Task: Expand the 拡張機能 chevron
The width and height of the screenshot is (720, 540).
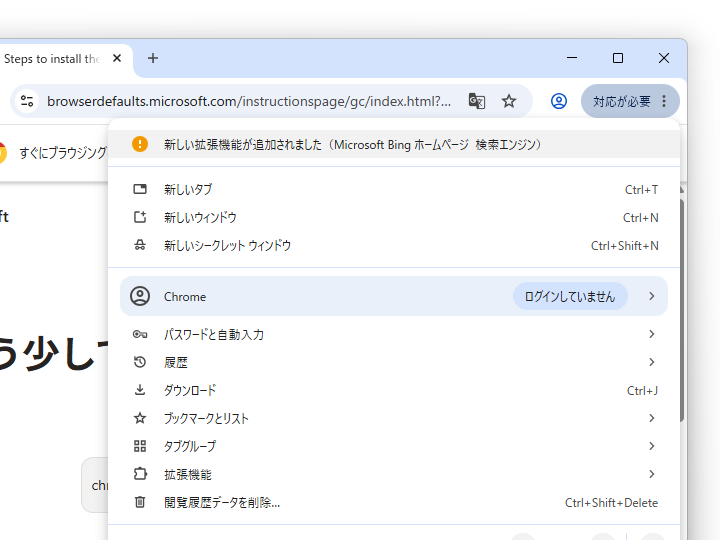Action: [x=652, y=474]
